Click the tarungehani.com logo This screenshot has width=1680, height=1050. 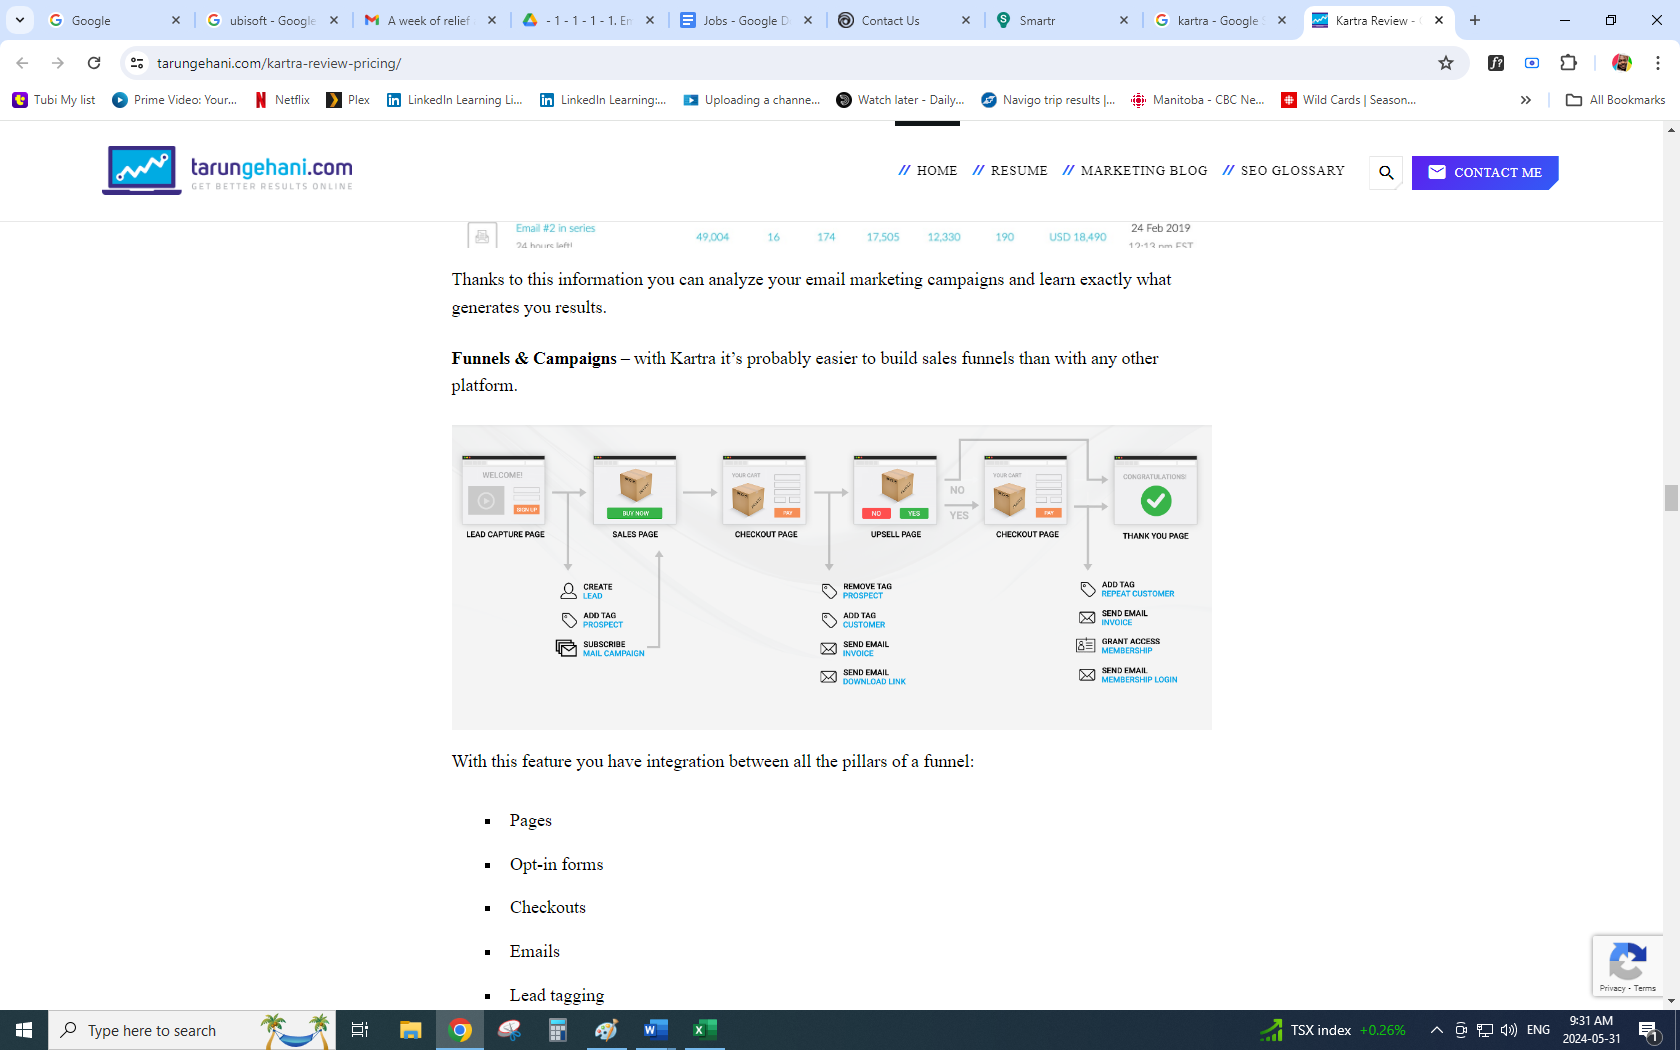click(228, 170)
